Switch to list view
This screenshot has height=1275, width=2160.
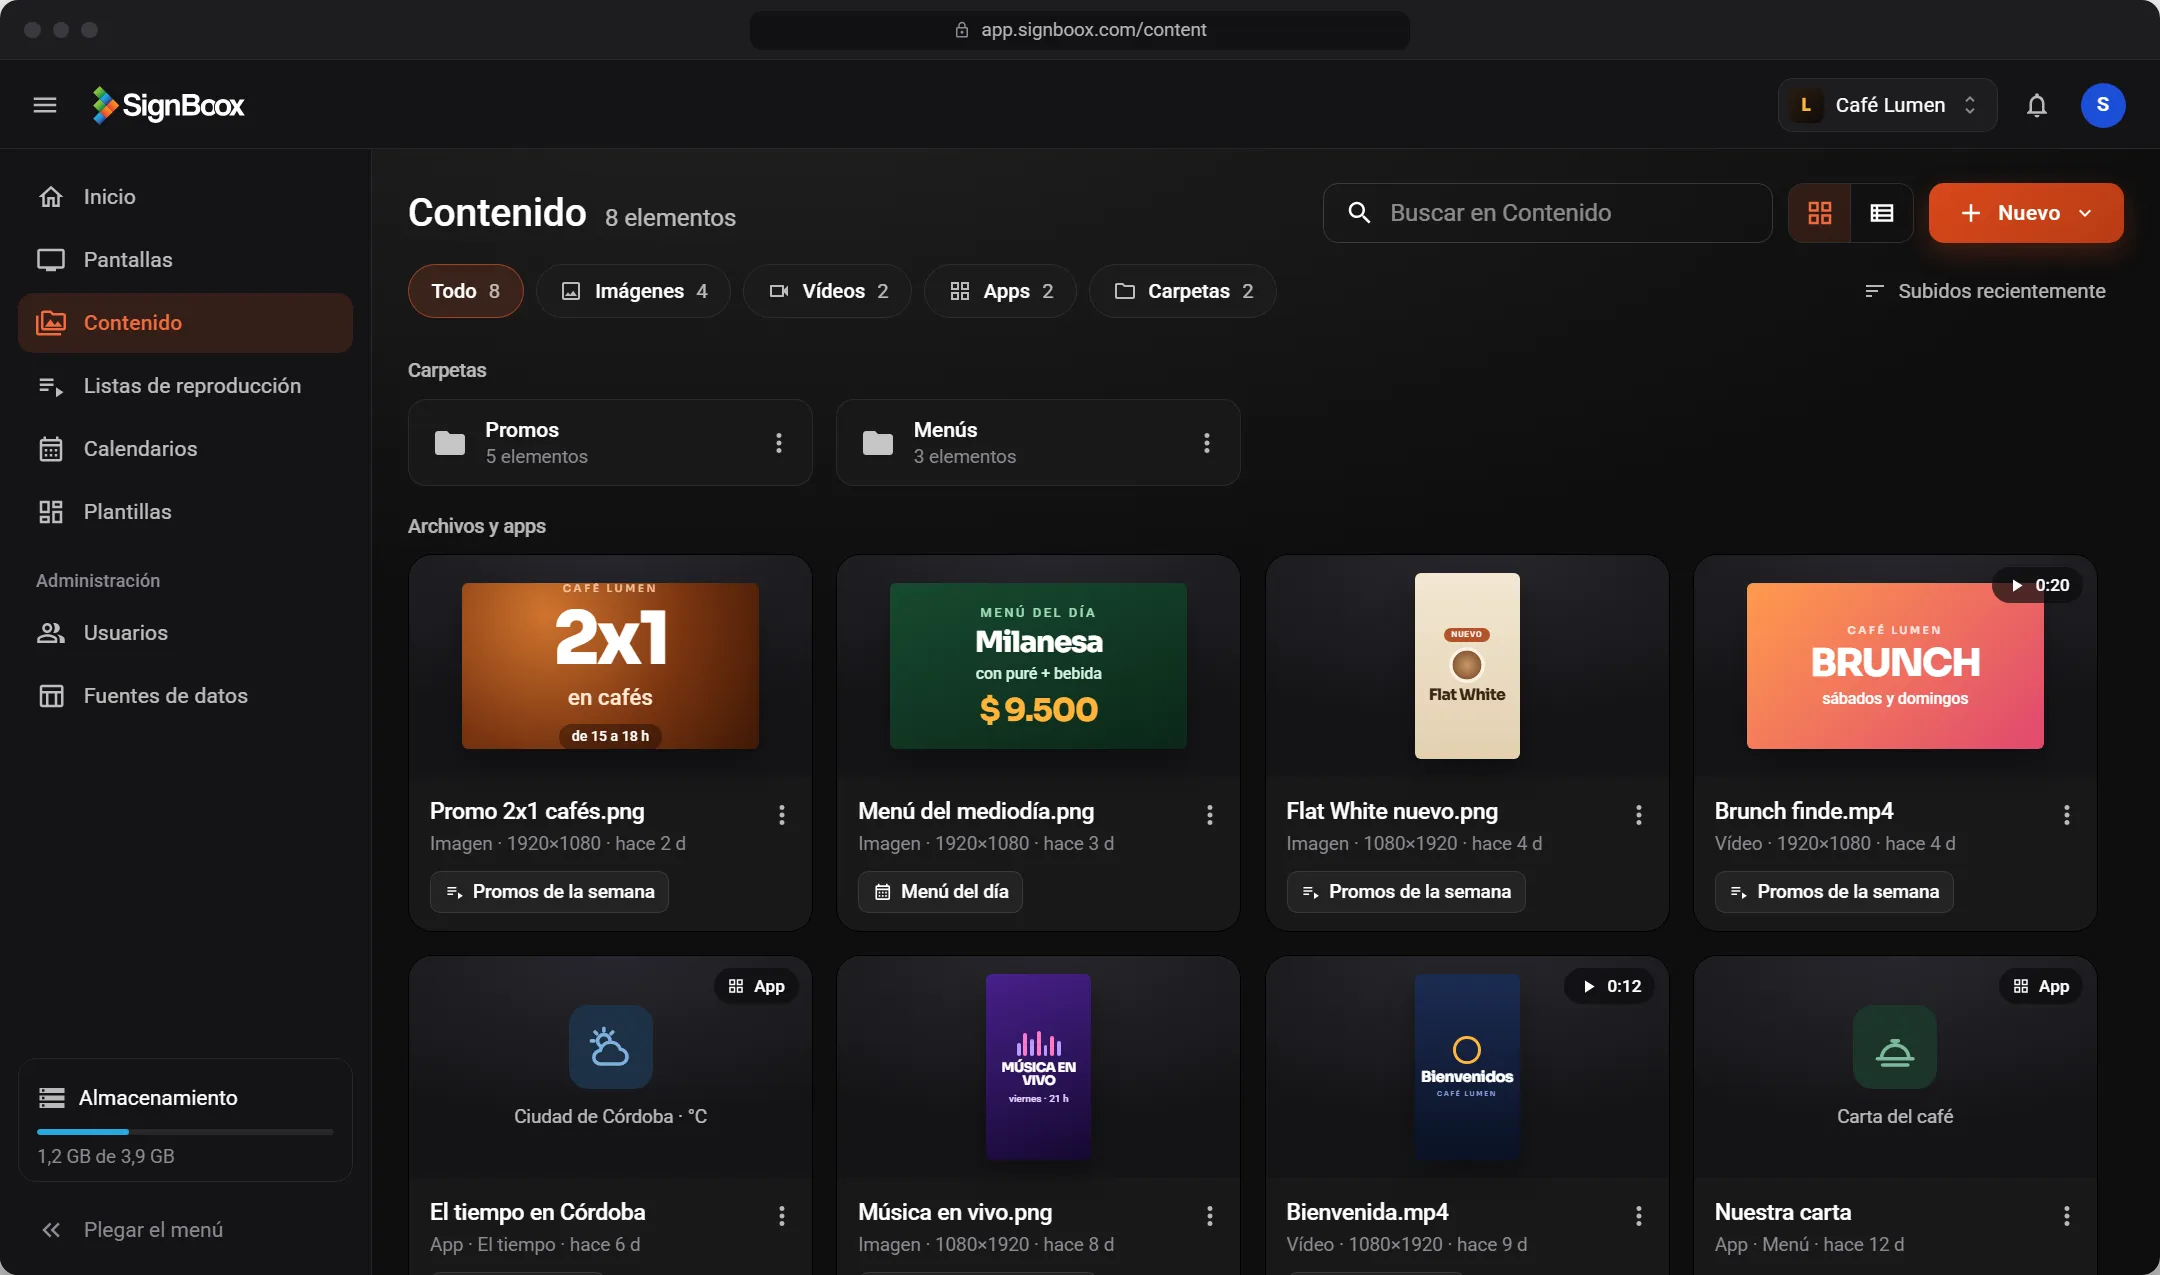pyautogui.click(x=1882, y=213)
